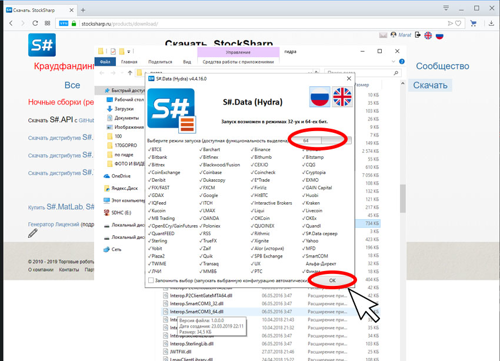Click the heart bookmark icon
This screenshot has width=500, height=361.
click(x=458, y=23)
